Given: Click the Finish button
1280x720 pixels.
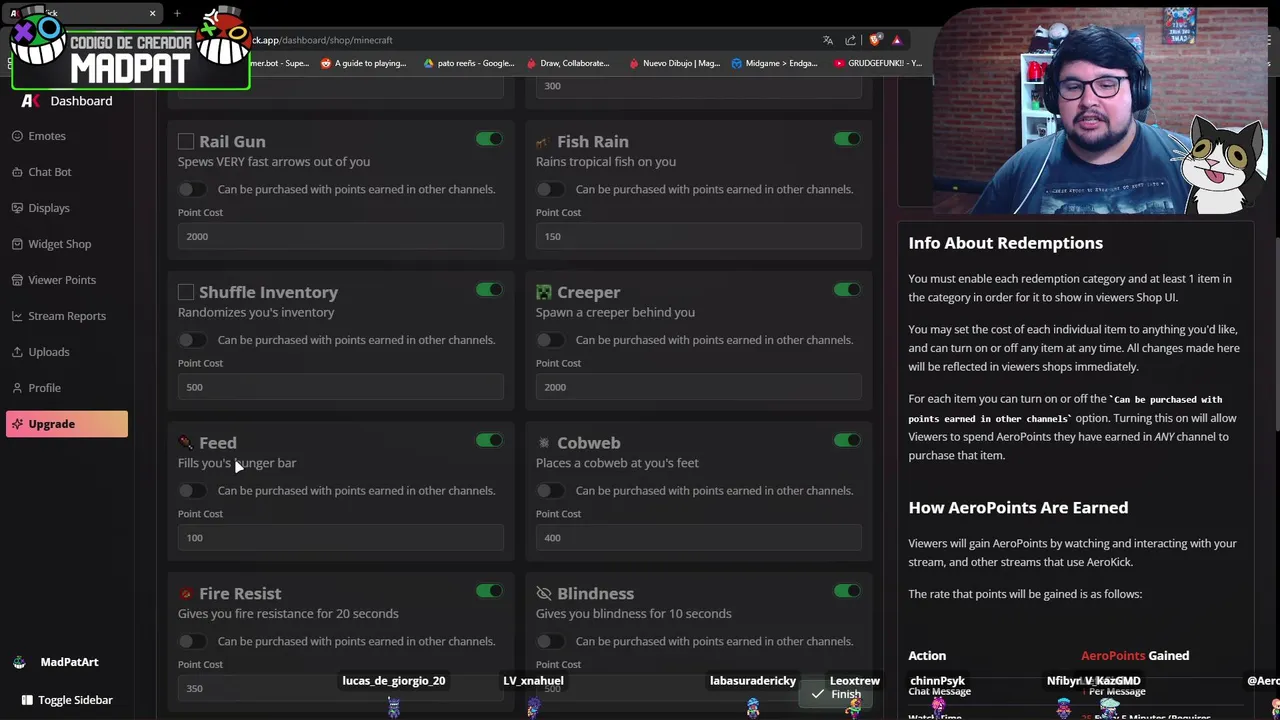Looking at the screenshot, I should point(836,694).
